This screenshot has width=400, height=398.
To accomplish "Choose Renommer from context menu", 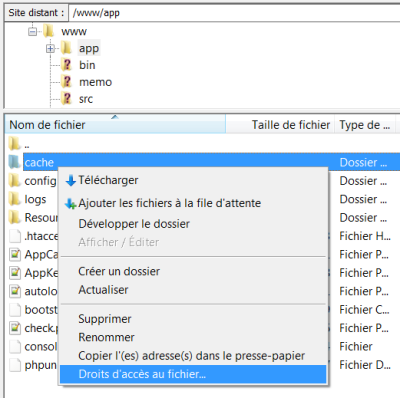I will pos(106,337).
